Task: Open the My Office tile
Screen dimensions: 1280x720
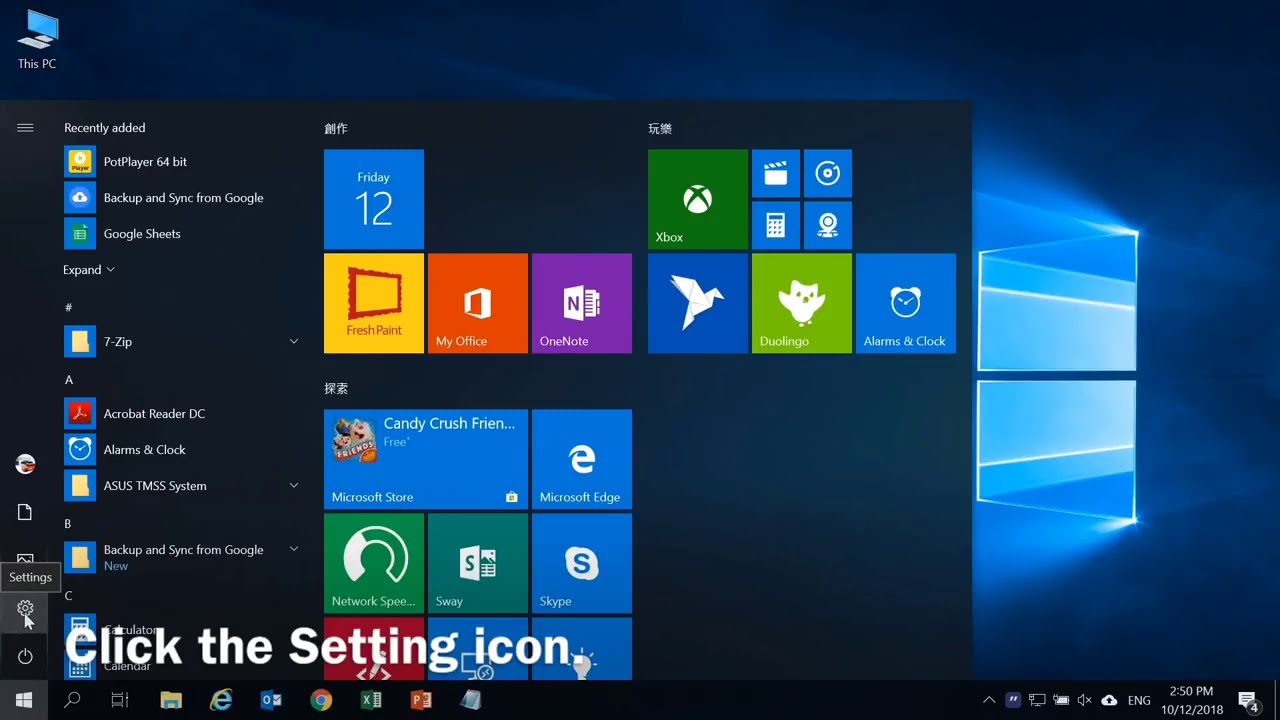Action: pos(478,303)
